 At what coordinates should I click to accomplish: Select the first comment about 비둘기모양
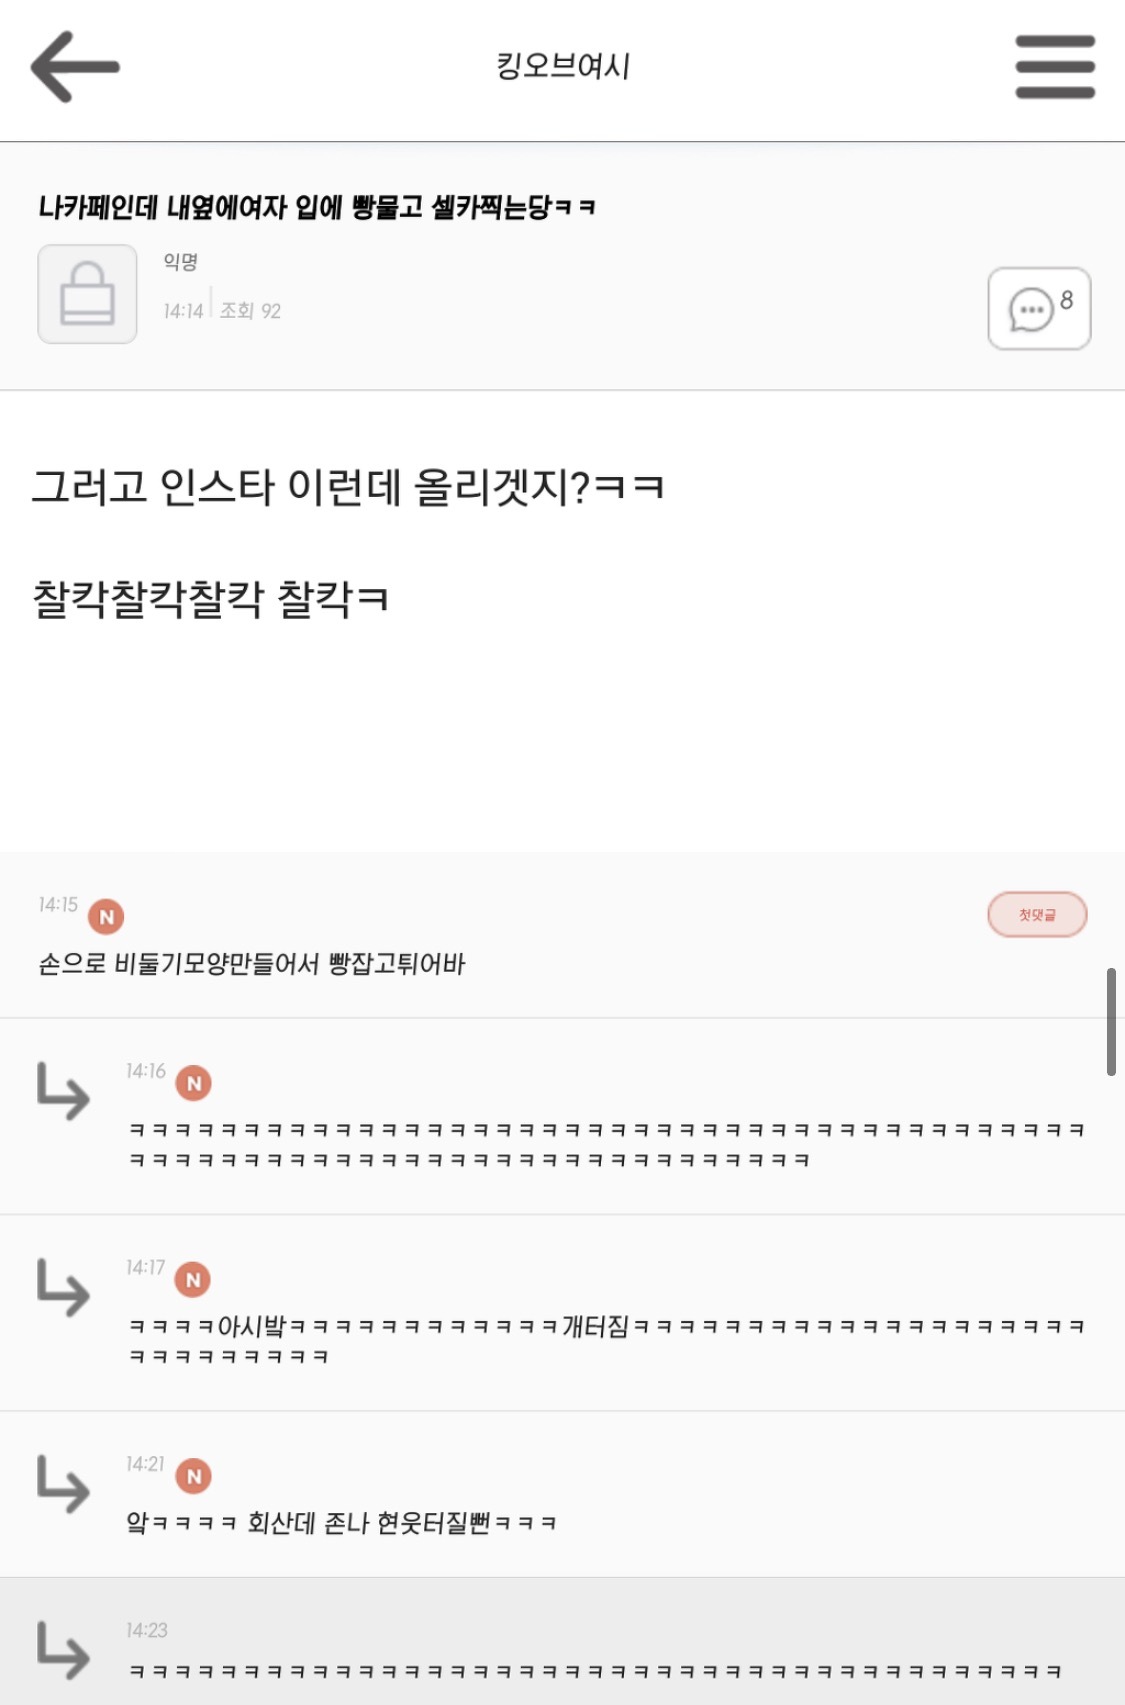[252, 964]
